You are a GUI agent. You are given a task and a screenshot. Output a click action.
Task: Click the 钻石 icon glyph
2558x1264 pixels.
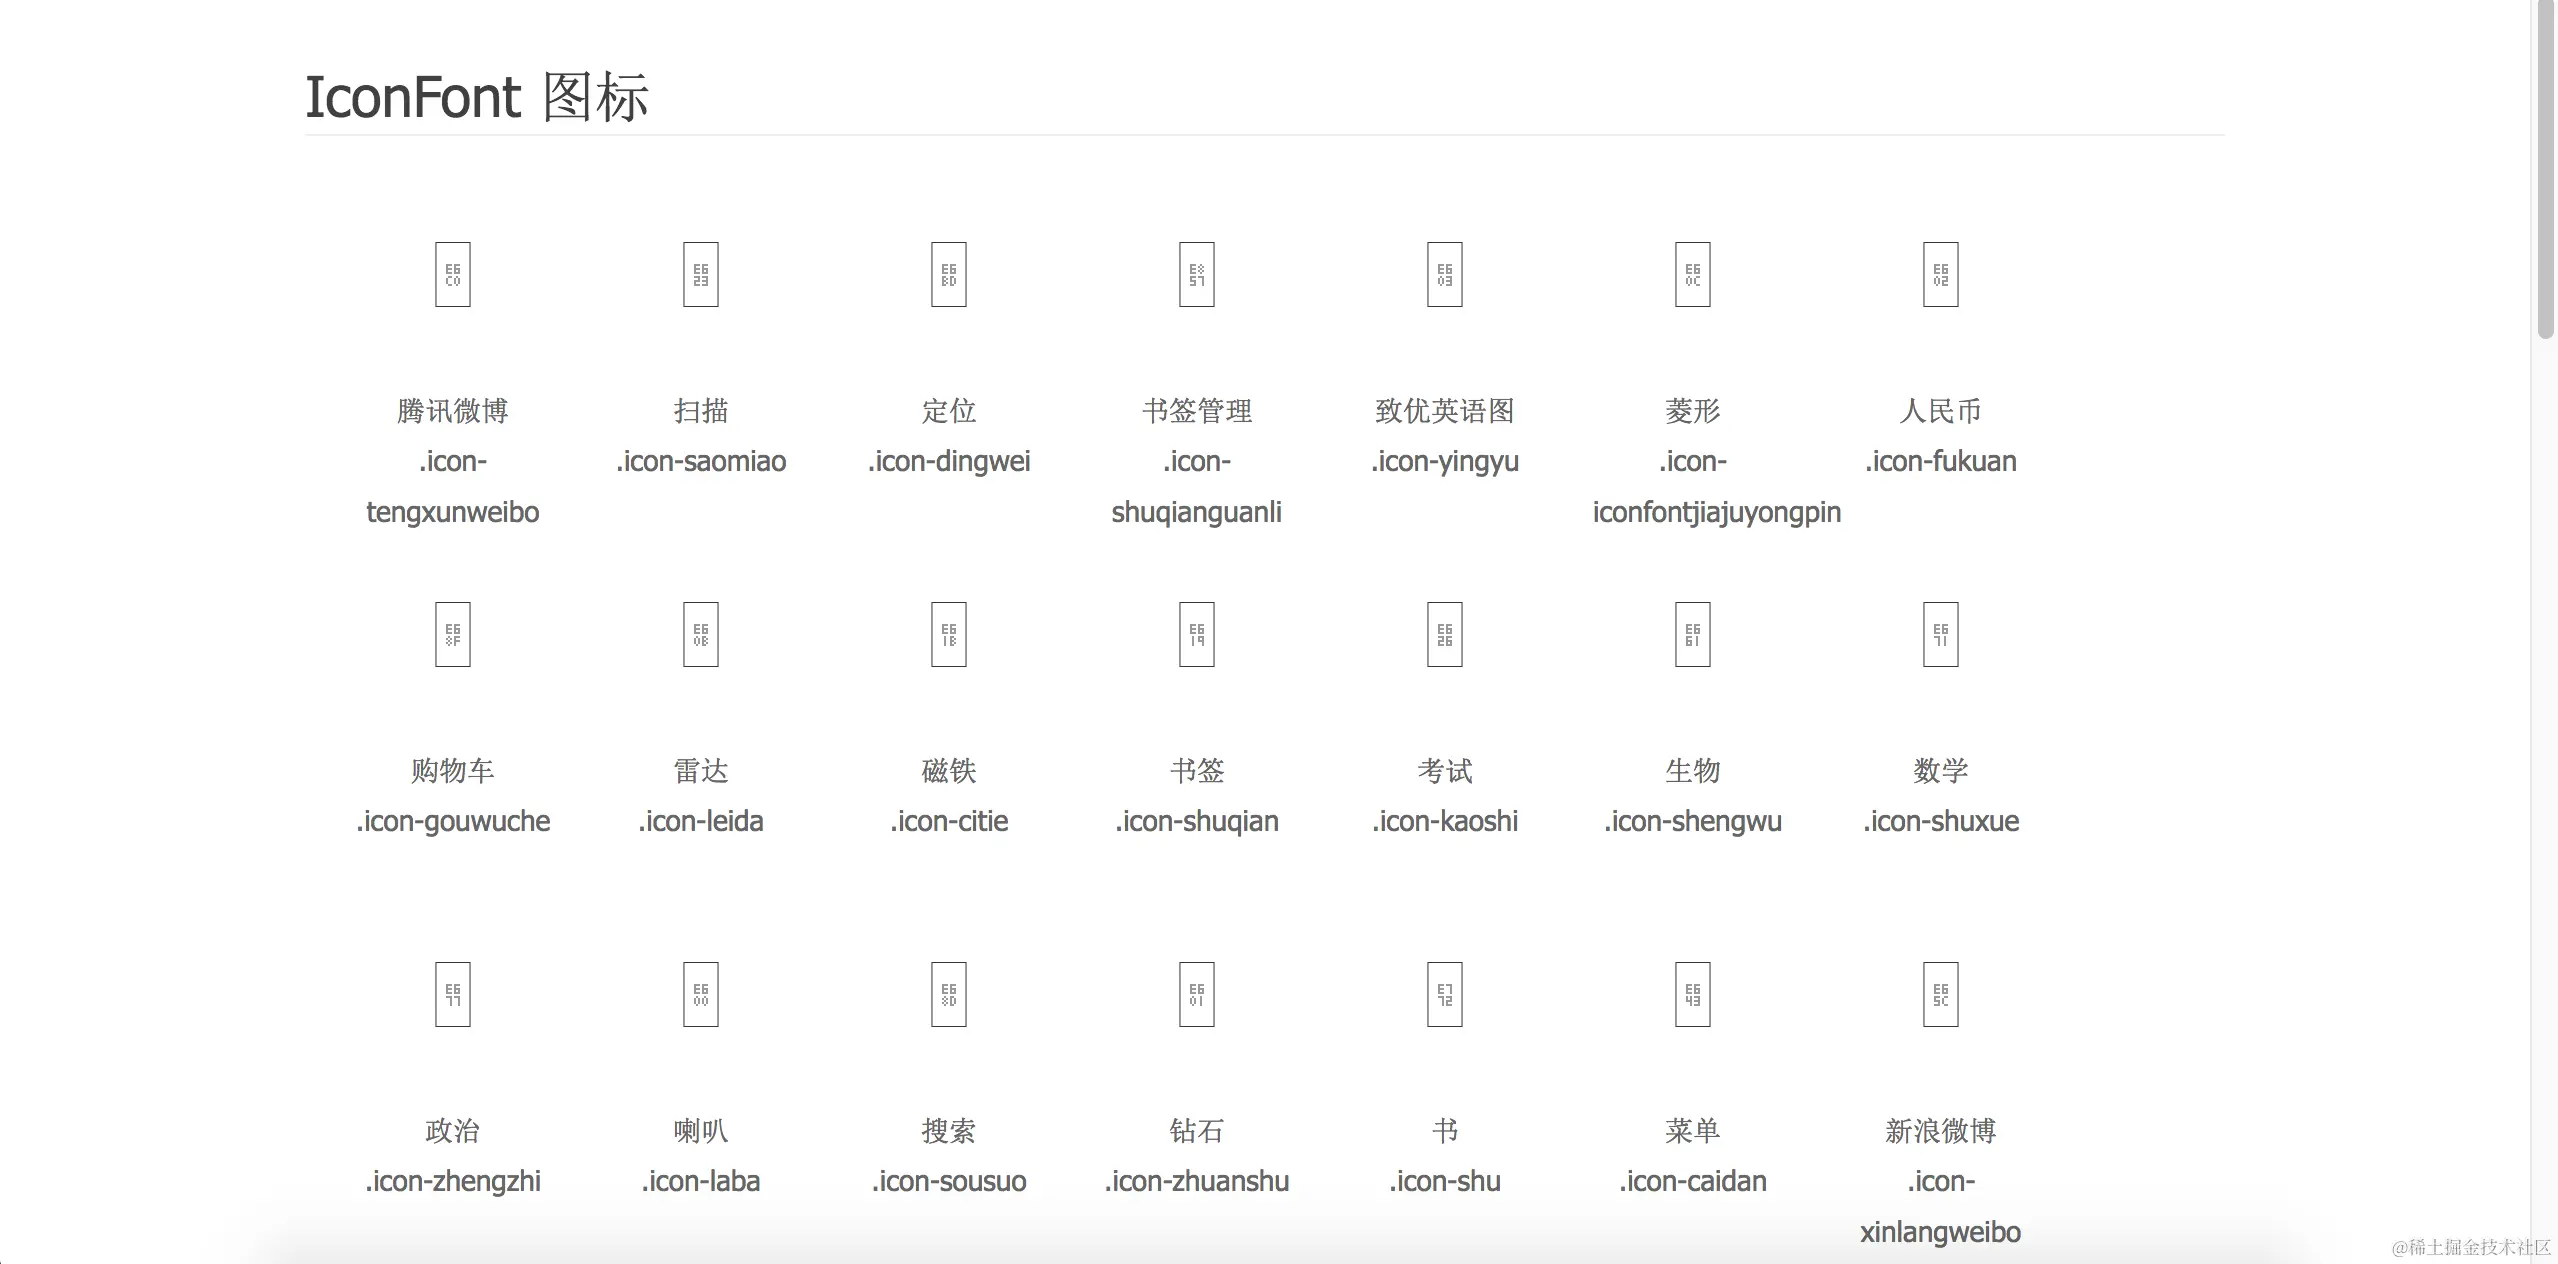click(x=1196, y=994)
